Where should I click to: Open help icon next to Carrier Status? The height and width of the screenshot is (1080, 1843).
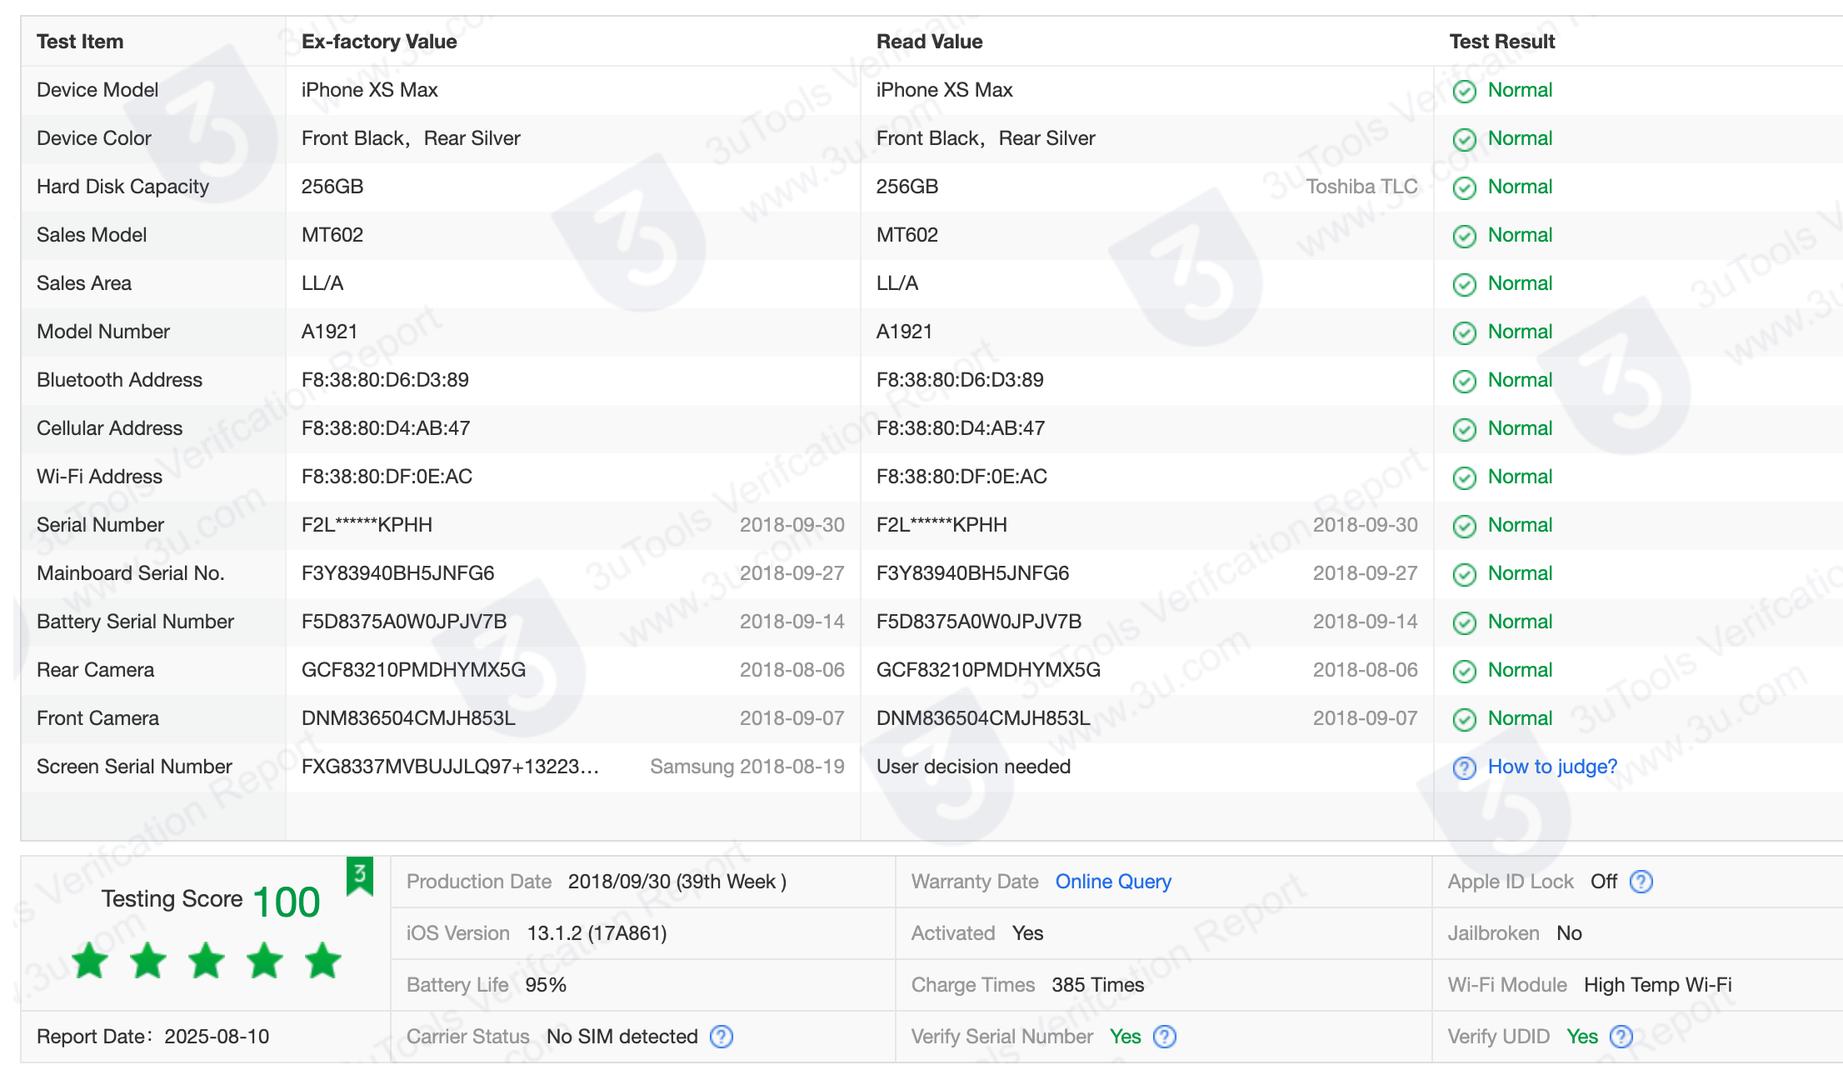point(721,1037)
